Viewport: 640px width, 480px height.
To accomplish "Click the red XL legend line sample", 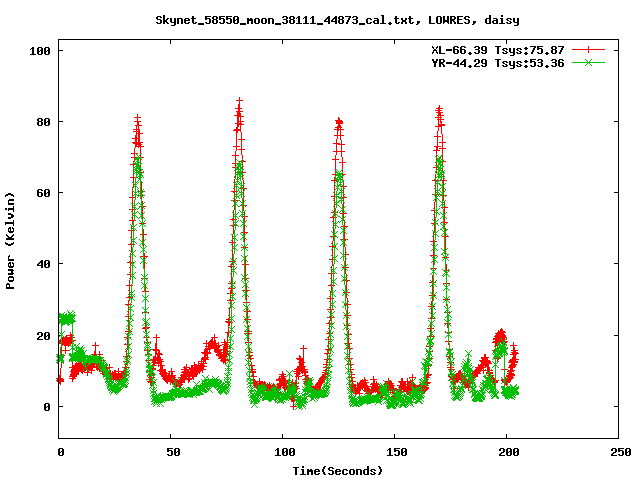I will click(x=588, y=50).
